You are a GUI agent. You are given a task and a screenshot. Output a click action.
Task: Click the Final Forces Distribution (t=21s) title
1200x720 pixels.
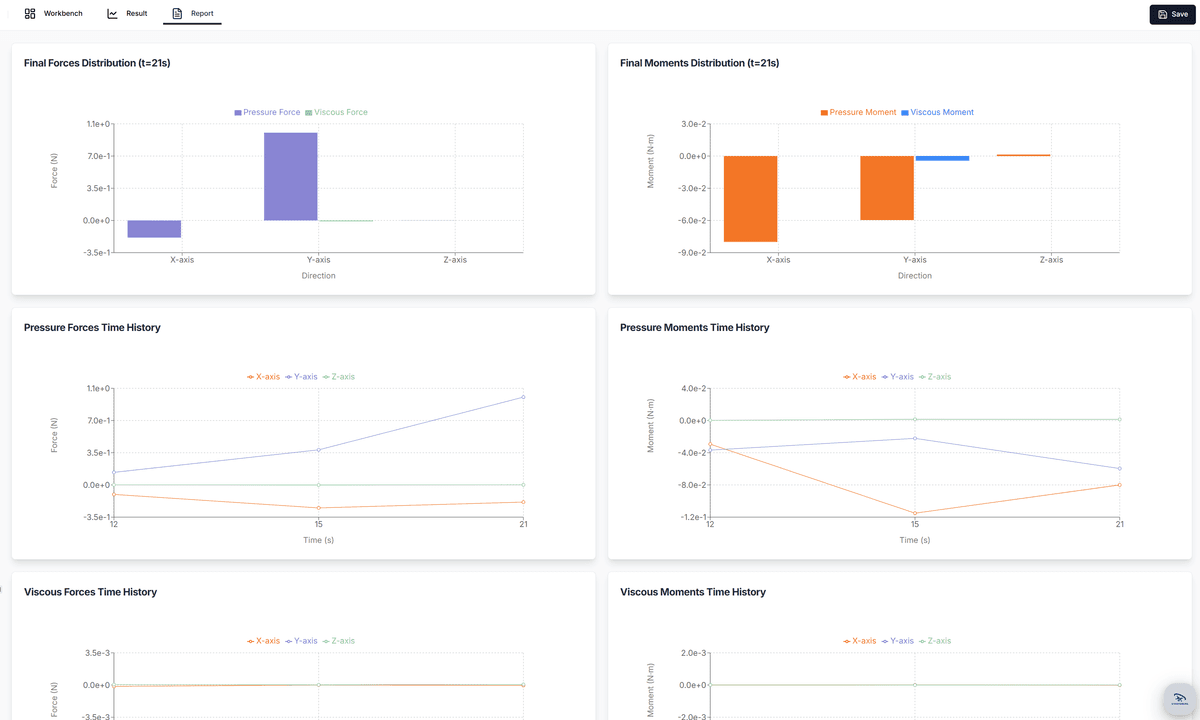[x=97, y=63]
